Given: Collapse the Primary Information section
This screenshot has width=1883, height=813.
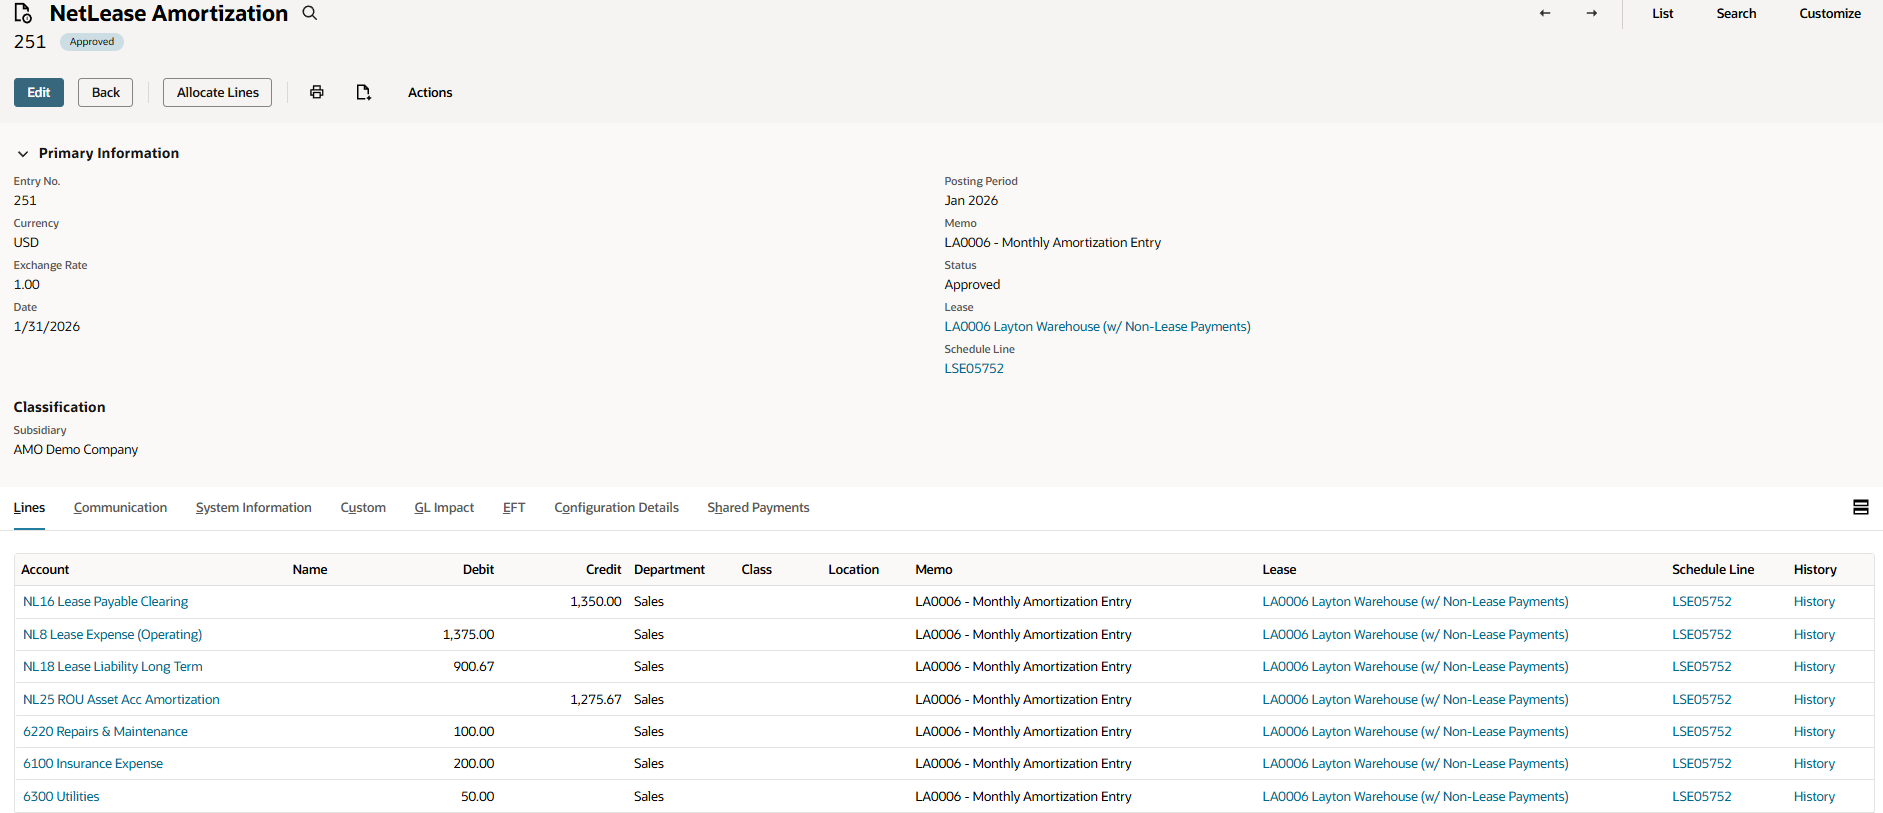Looking at the screenshot, I should coord(23,154).
